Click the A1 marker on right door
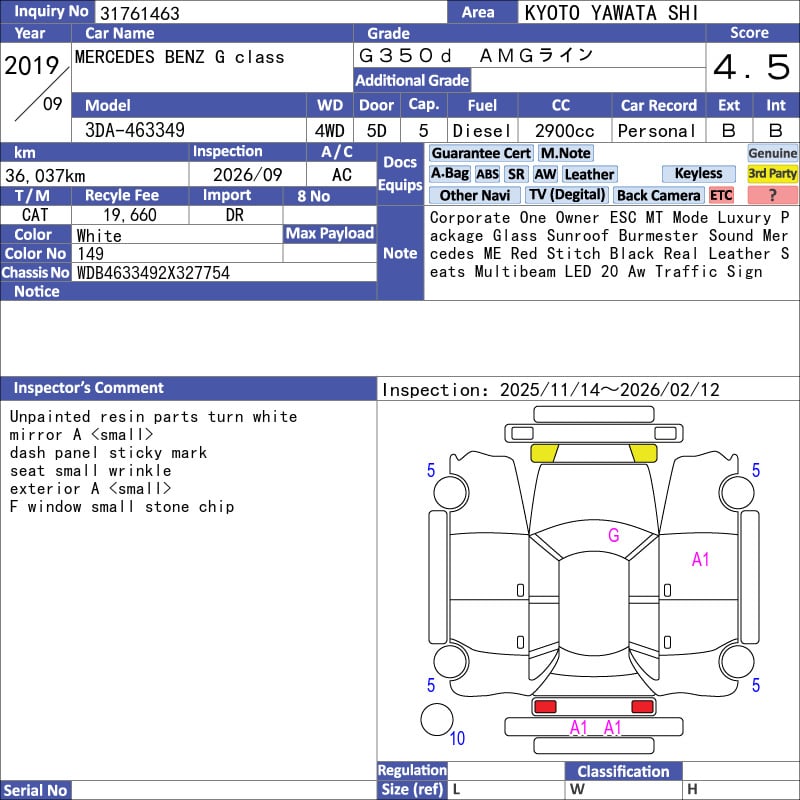This screenshot has width=800, height=800. coord(700,560)
